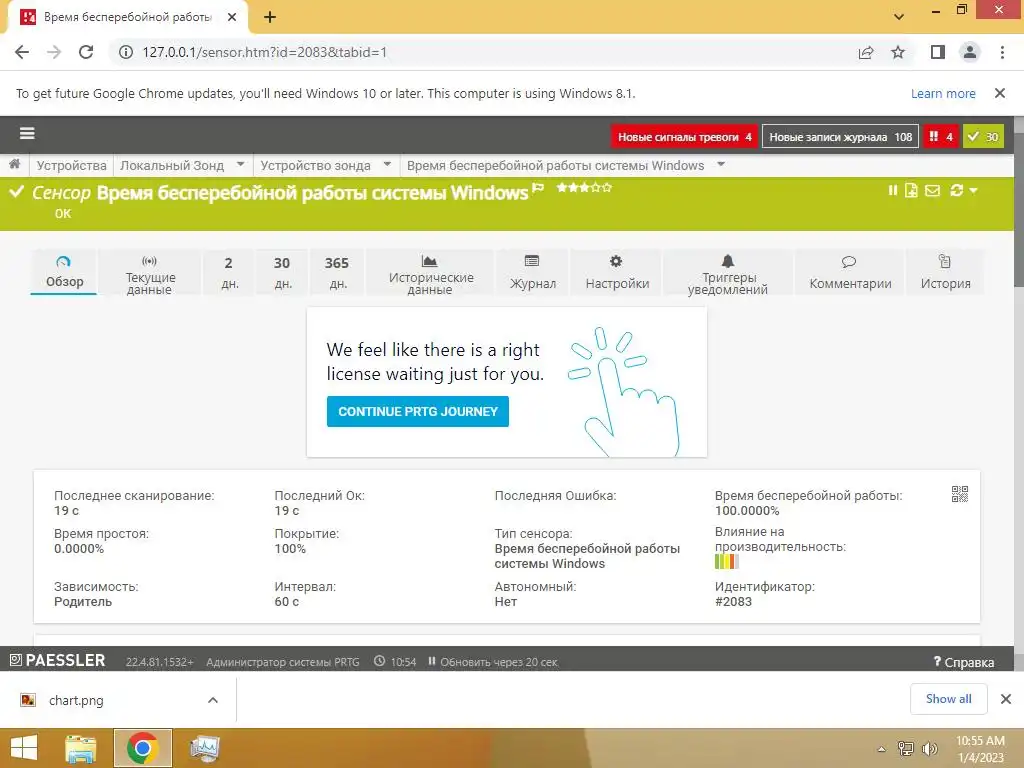This screenshot has width=1024, height=768.
Task: Go to the PRTG home icon breadcrumb
Action: tap(14, 165)
